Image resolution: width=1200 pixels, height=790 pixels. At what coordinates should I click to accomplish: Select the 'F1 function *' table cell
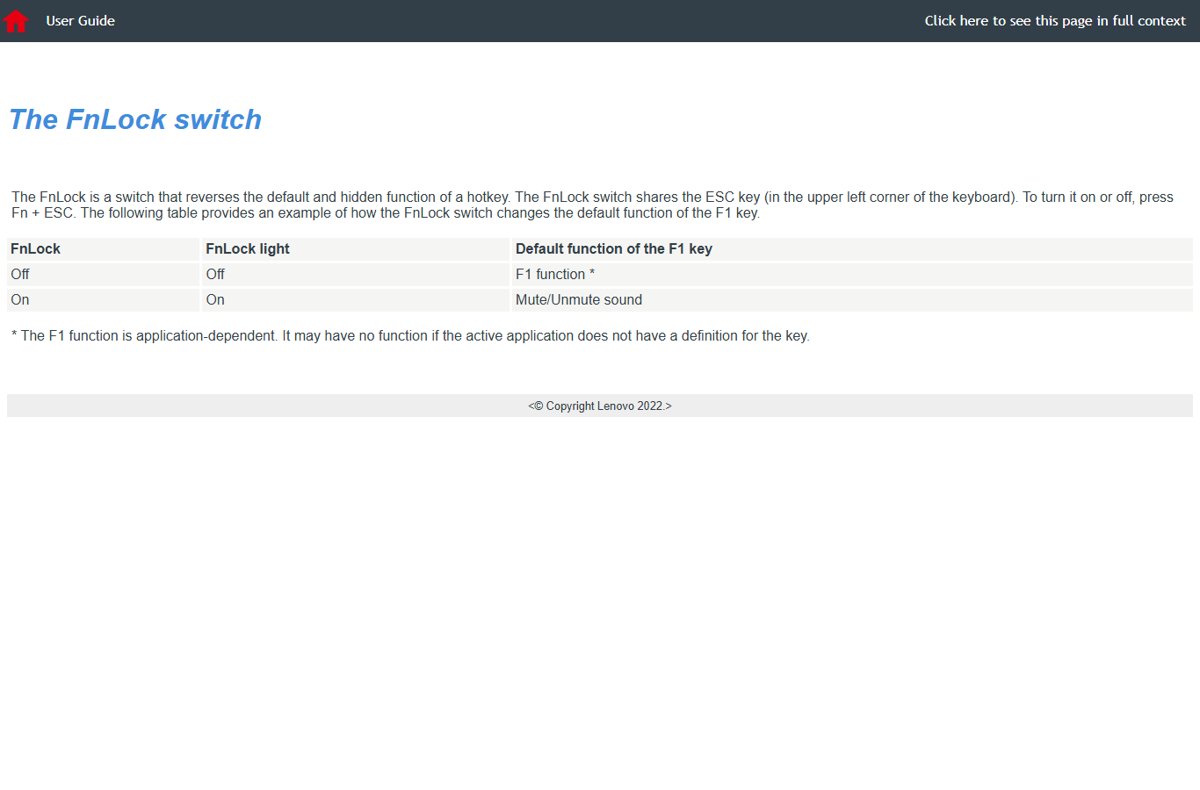pyautogui.click(x=852, y=274)
